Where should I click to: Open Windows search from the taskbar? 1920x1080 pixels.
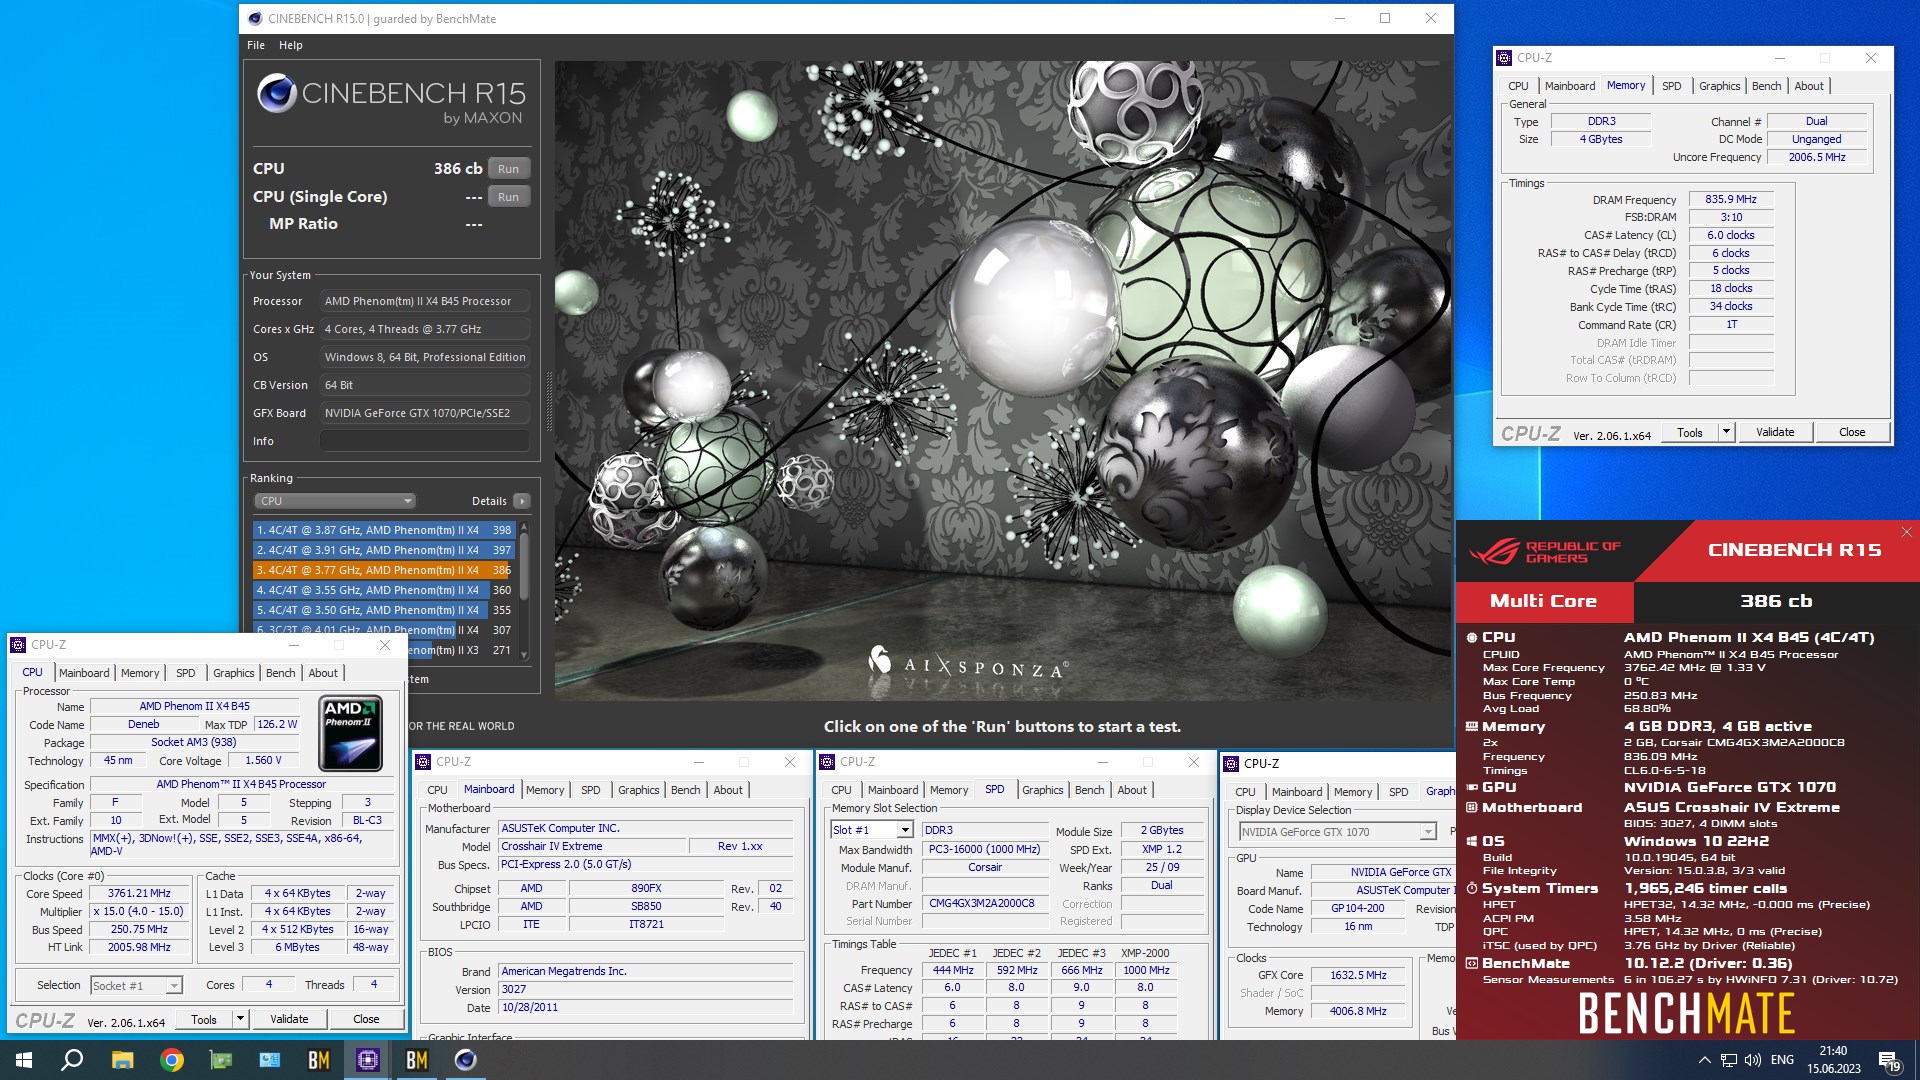pos(72,1060)
